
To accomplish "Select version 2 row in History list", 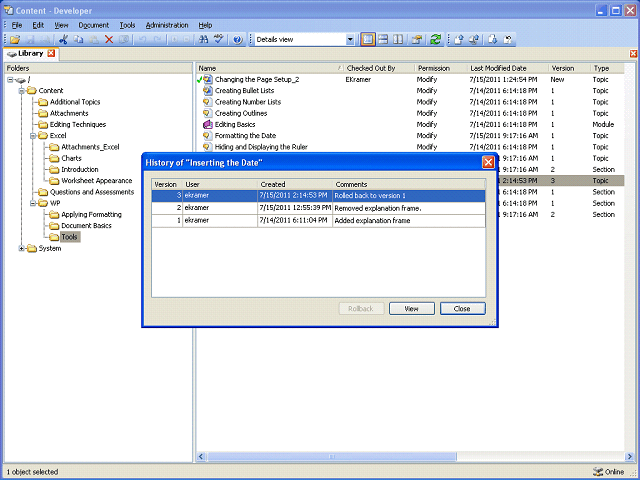I will [318, 208].
